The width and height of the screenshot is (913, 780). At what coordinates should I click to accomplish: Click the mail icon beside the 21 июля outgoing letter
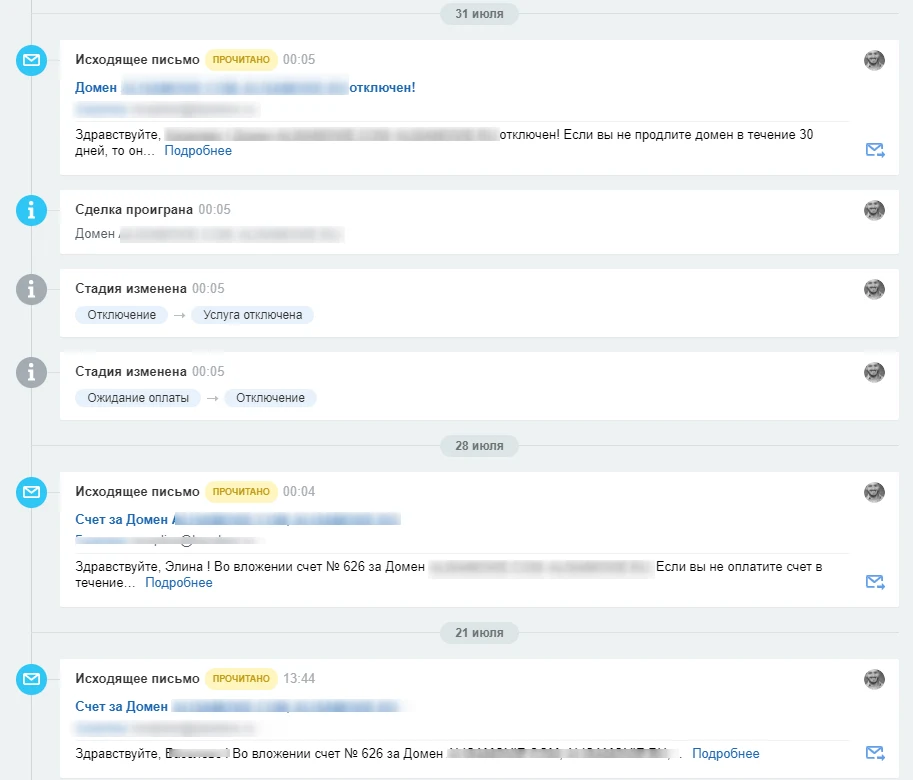[31, 679]
